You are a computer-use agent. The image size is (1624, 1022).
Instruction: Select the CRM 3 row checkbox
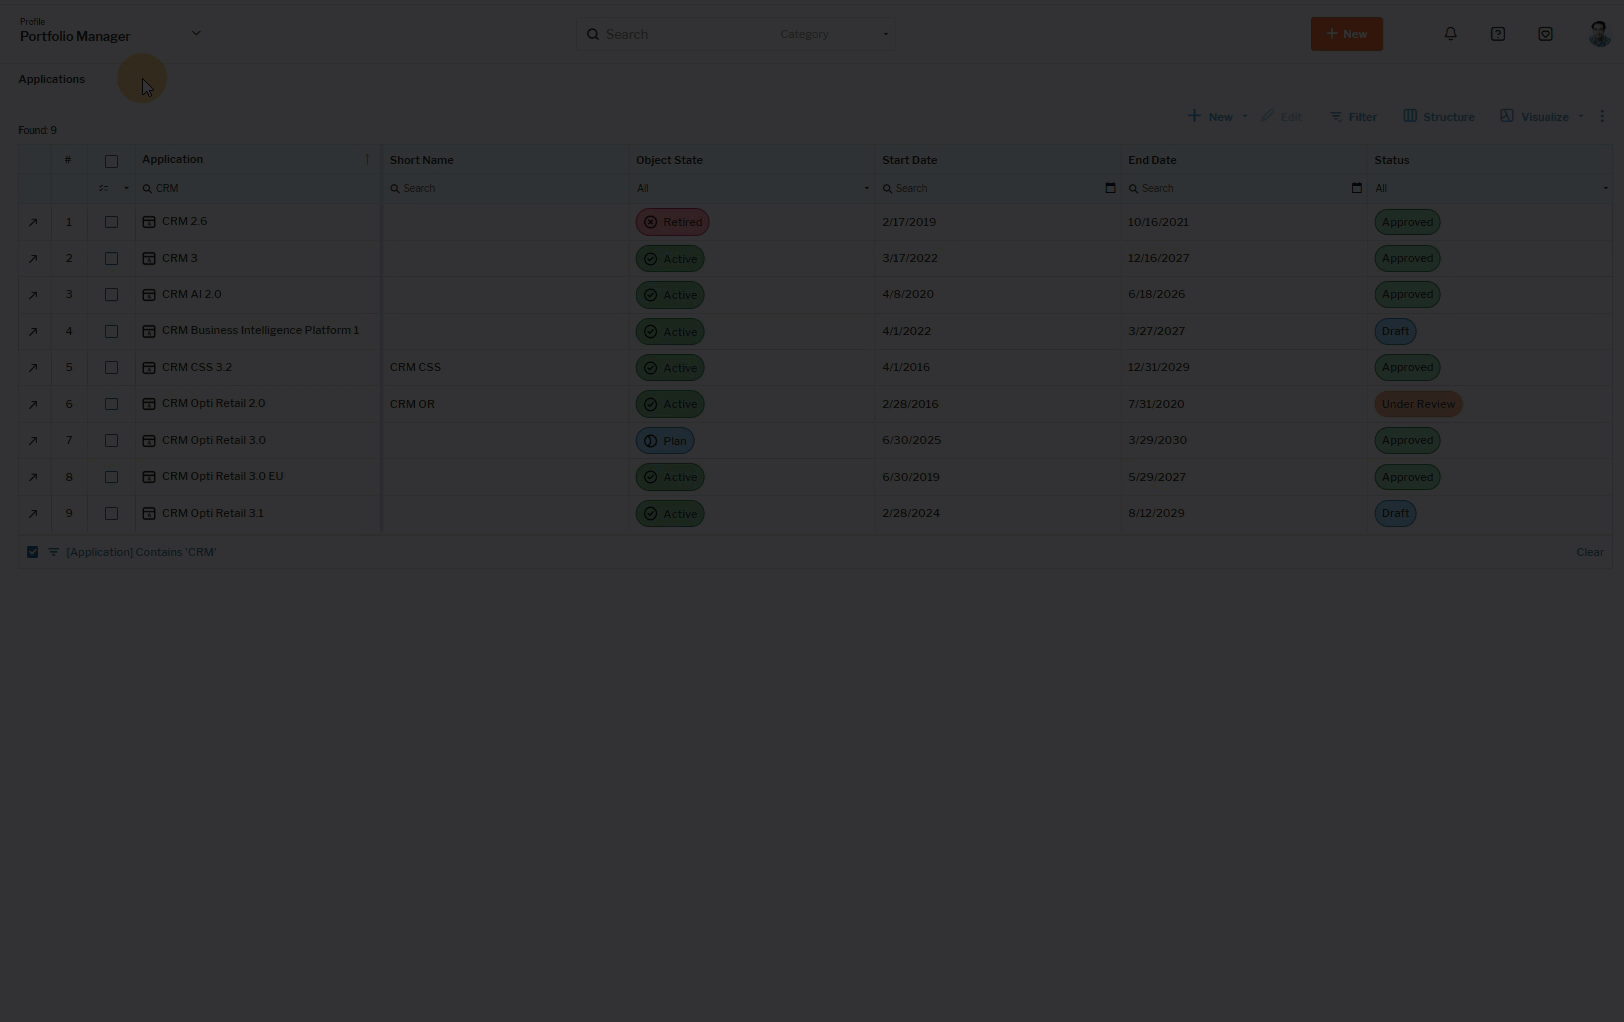(x=111, y=259)
